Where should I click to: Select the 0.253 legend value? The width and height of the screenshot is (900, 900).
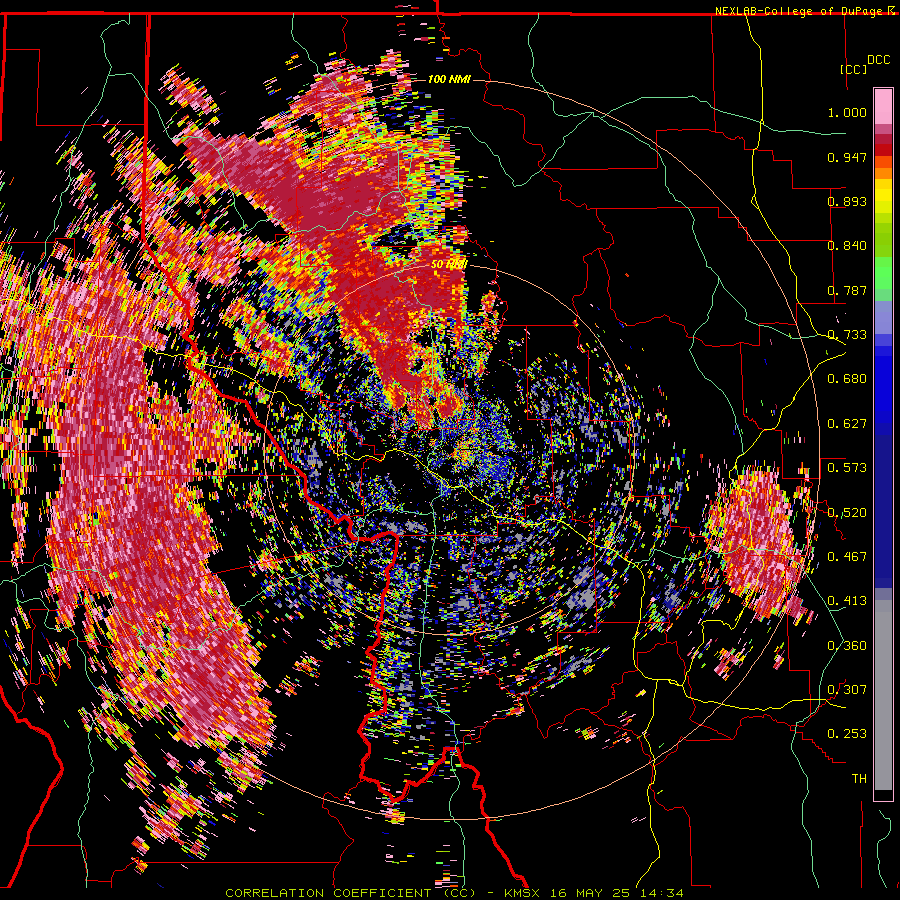pyautogui.click(x=847, y=734)
